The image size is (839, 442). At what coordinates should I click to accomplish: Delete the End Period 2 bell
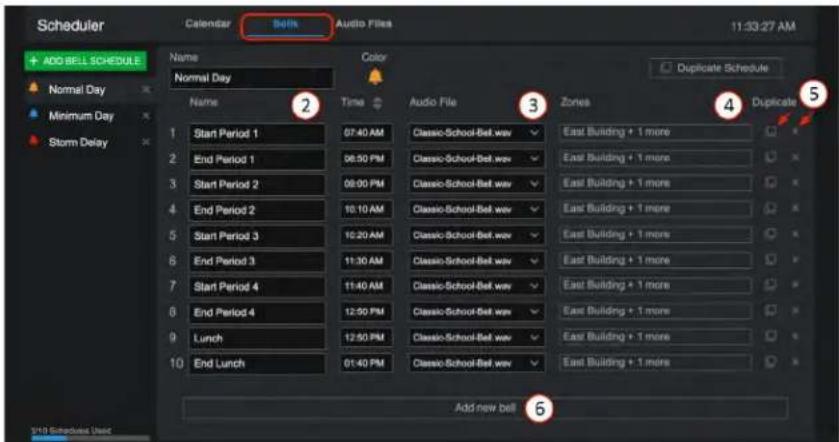coord(795,208)
